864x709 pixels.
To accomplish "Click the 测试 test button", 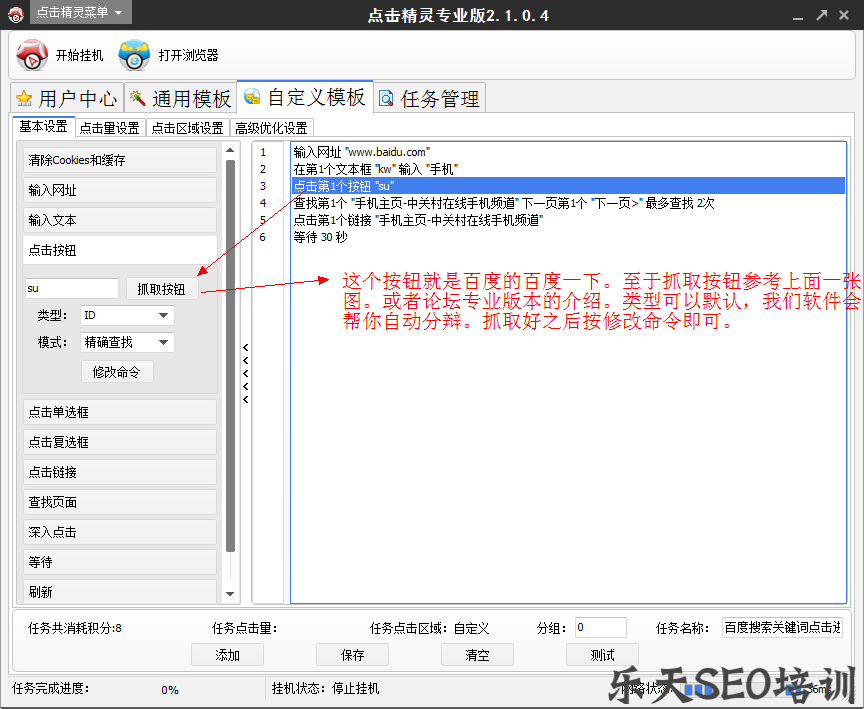I will coord(602,655).
